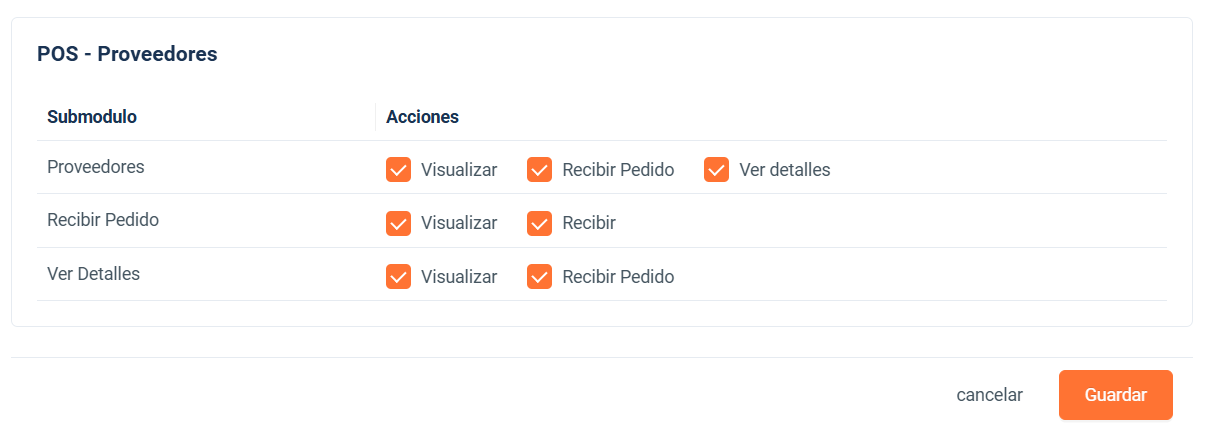Uncheck Visualizar checkbox in Recibir Pedido row

399,223
